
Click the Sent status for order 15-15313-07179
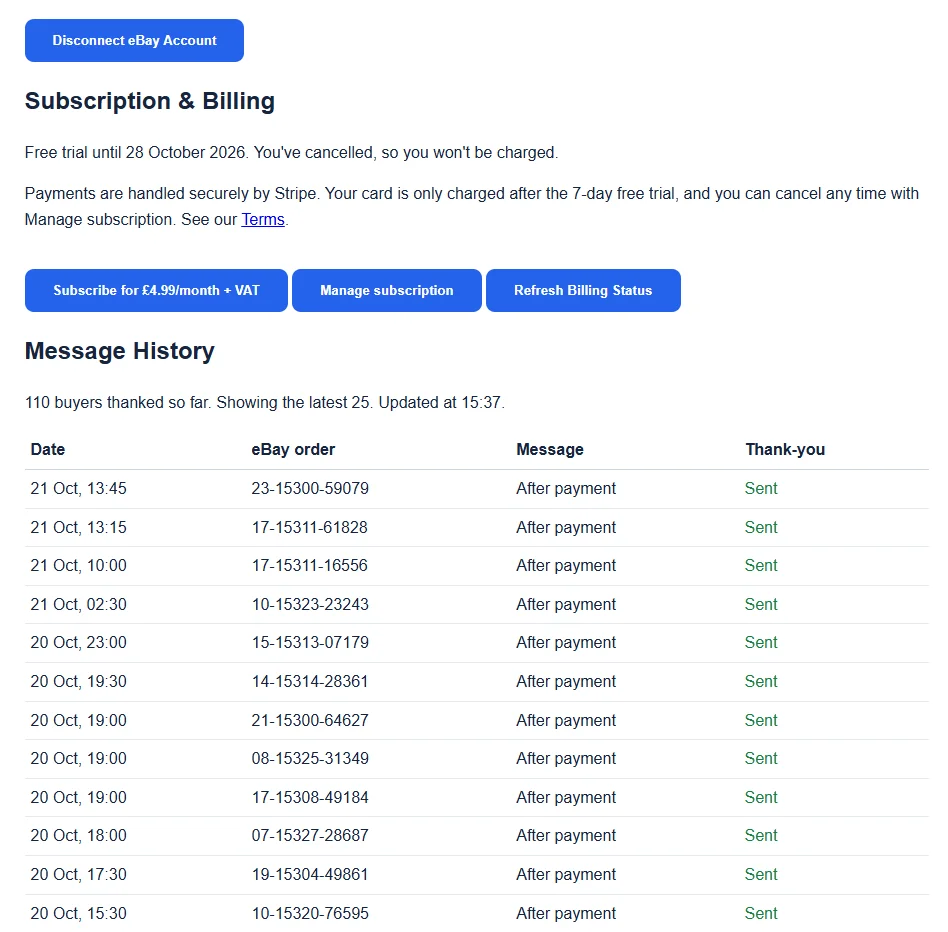pos(761,642)
